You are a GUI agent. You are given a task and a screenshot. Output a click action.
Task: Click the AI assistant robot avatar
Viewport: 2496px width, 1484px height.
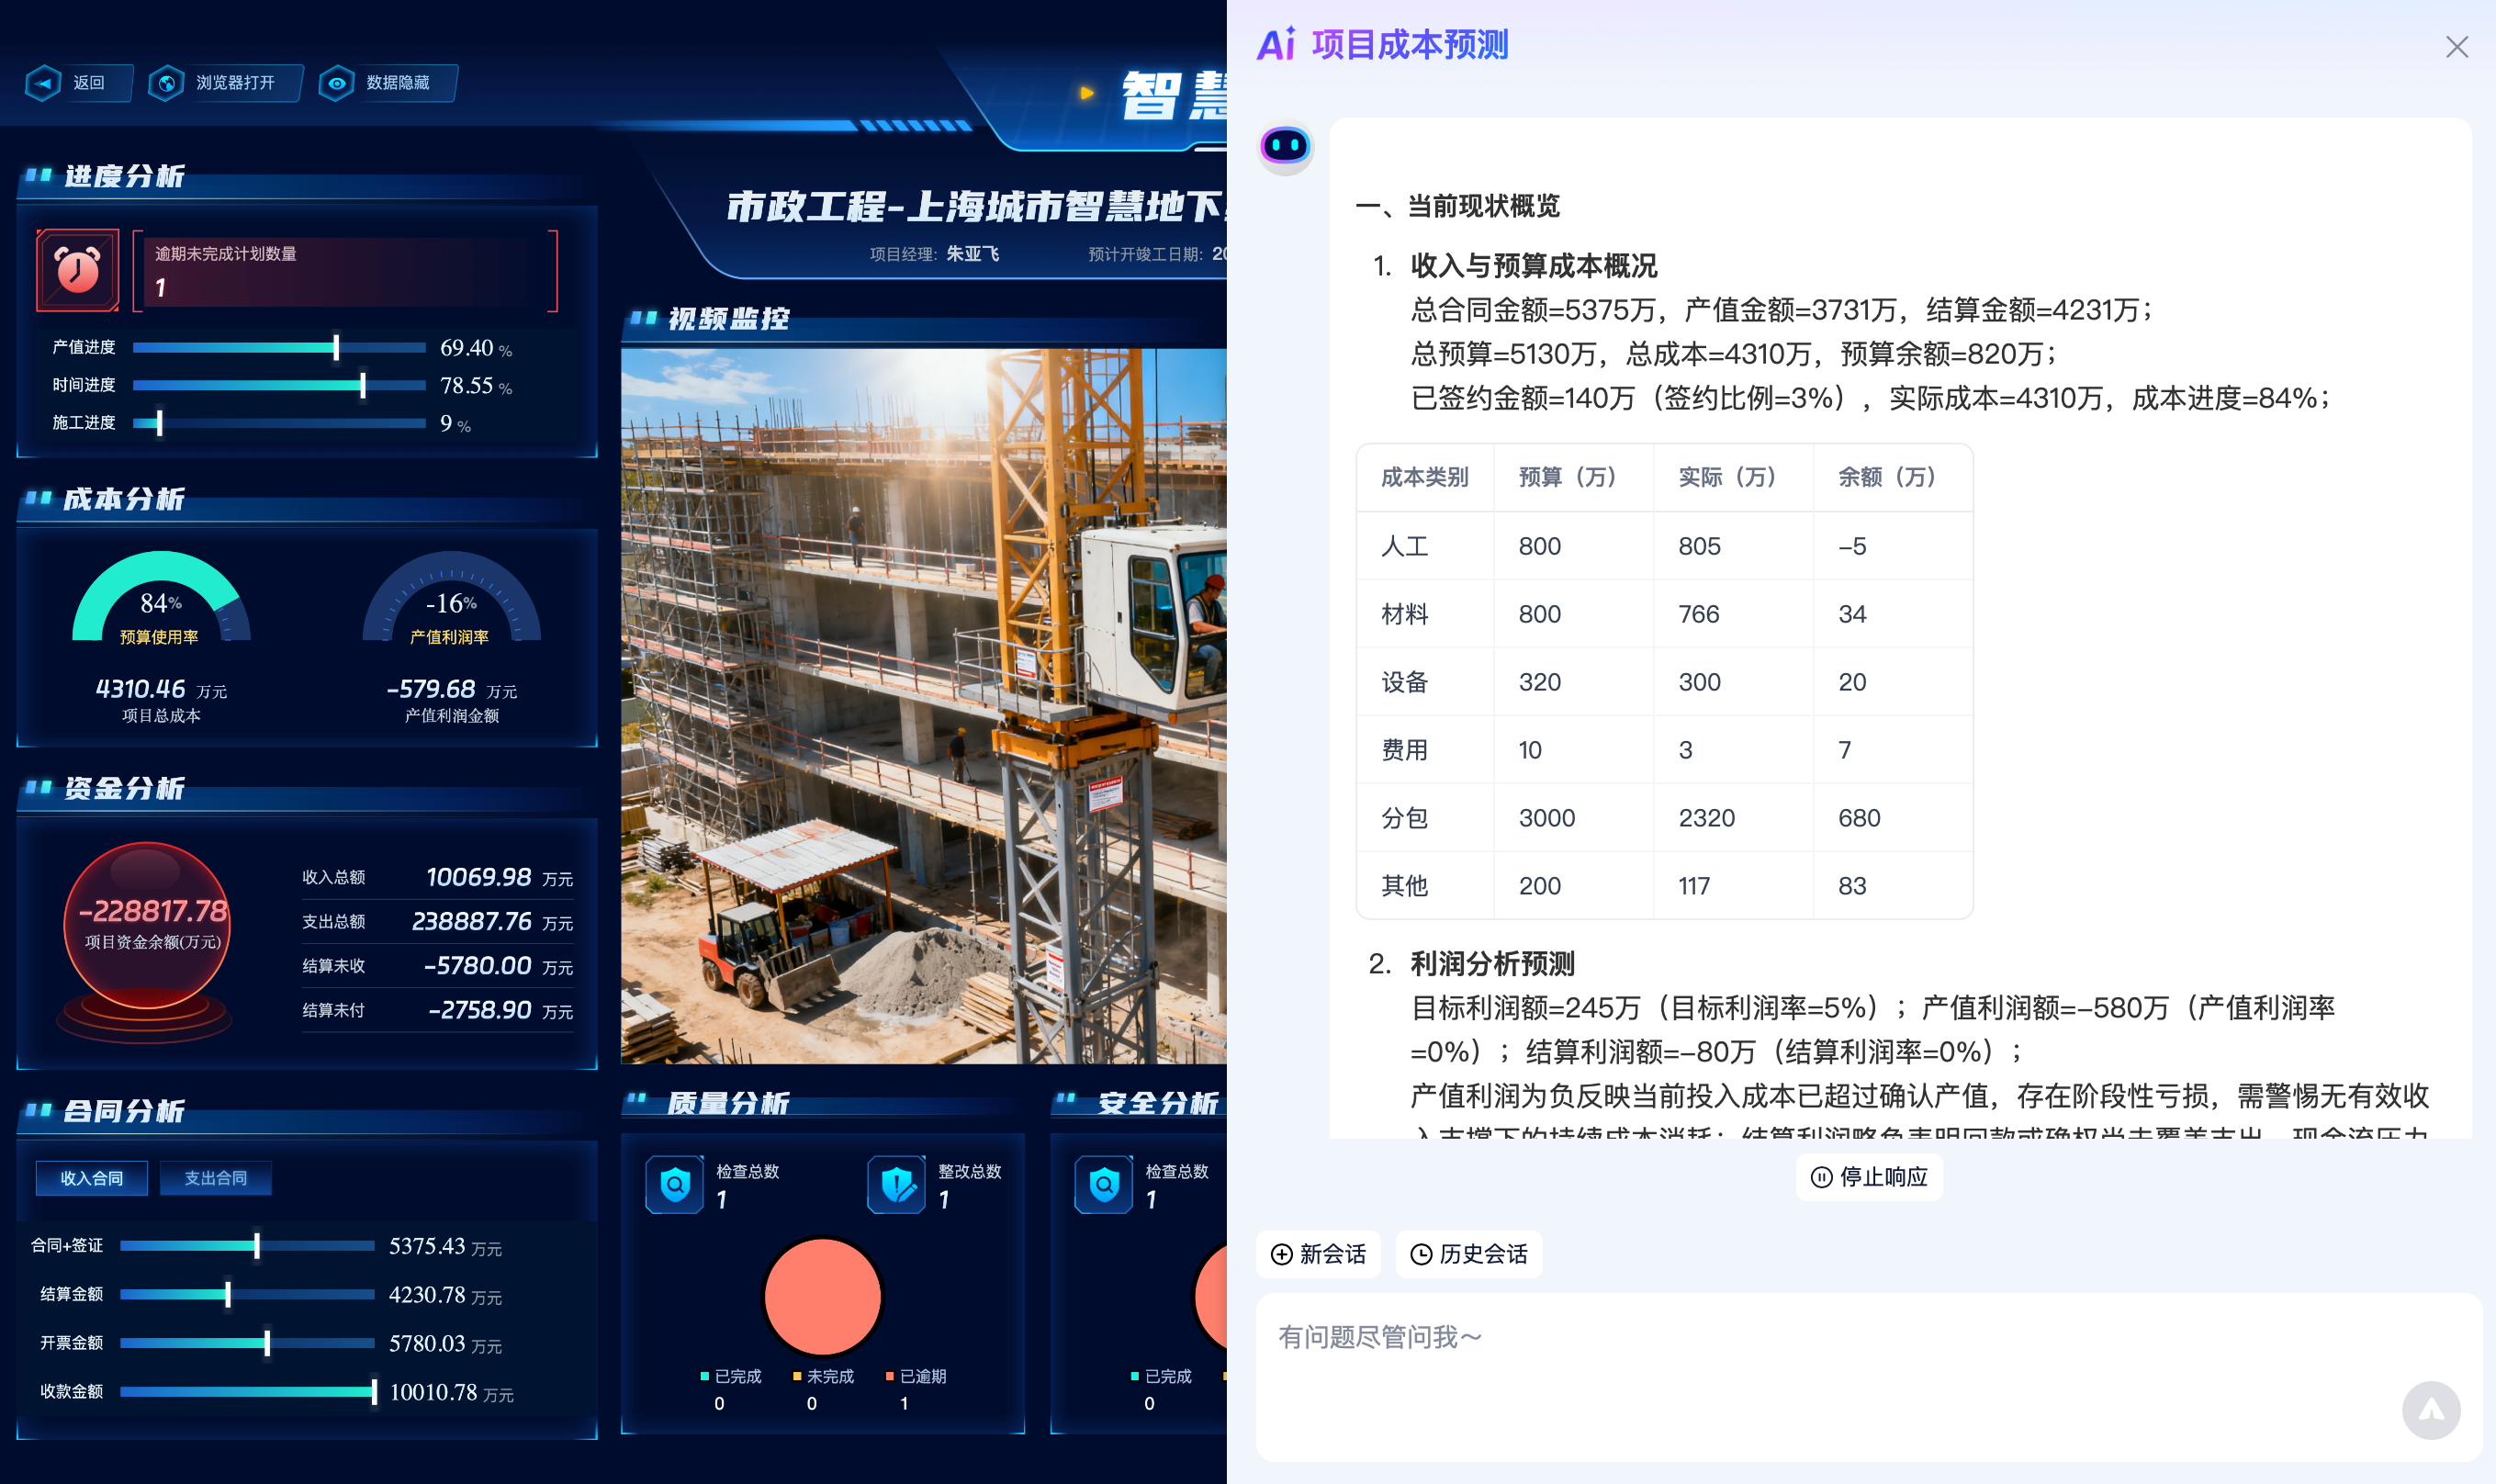[1285, 147]
